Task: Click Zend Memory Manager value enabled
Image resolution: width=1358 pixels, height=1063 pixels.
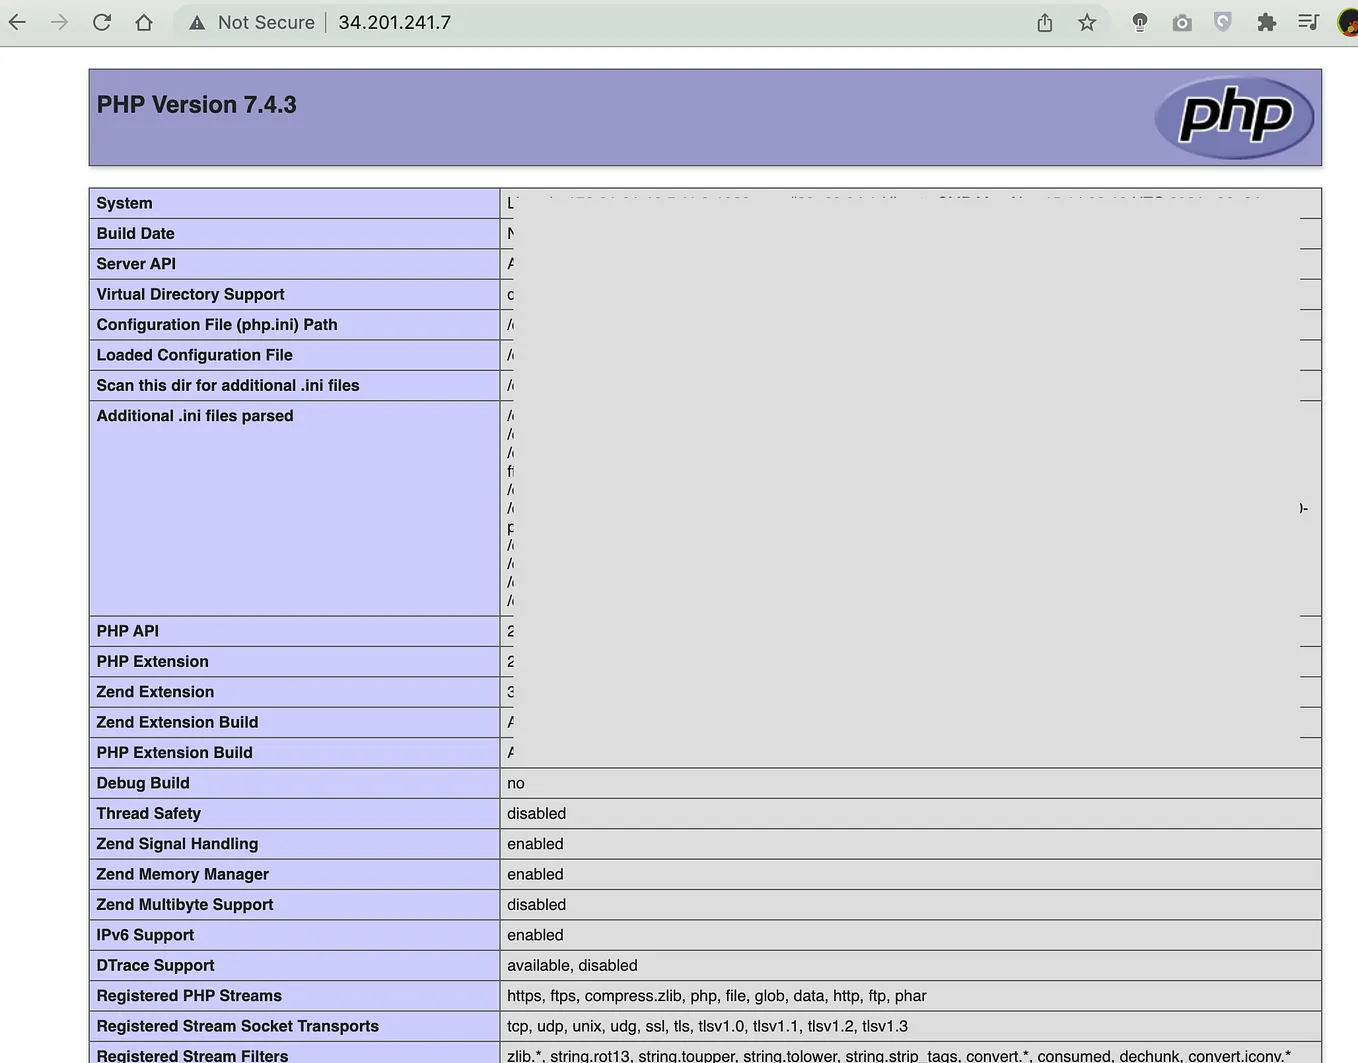Action: point(535,874)
